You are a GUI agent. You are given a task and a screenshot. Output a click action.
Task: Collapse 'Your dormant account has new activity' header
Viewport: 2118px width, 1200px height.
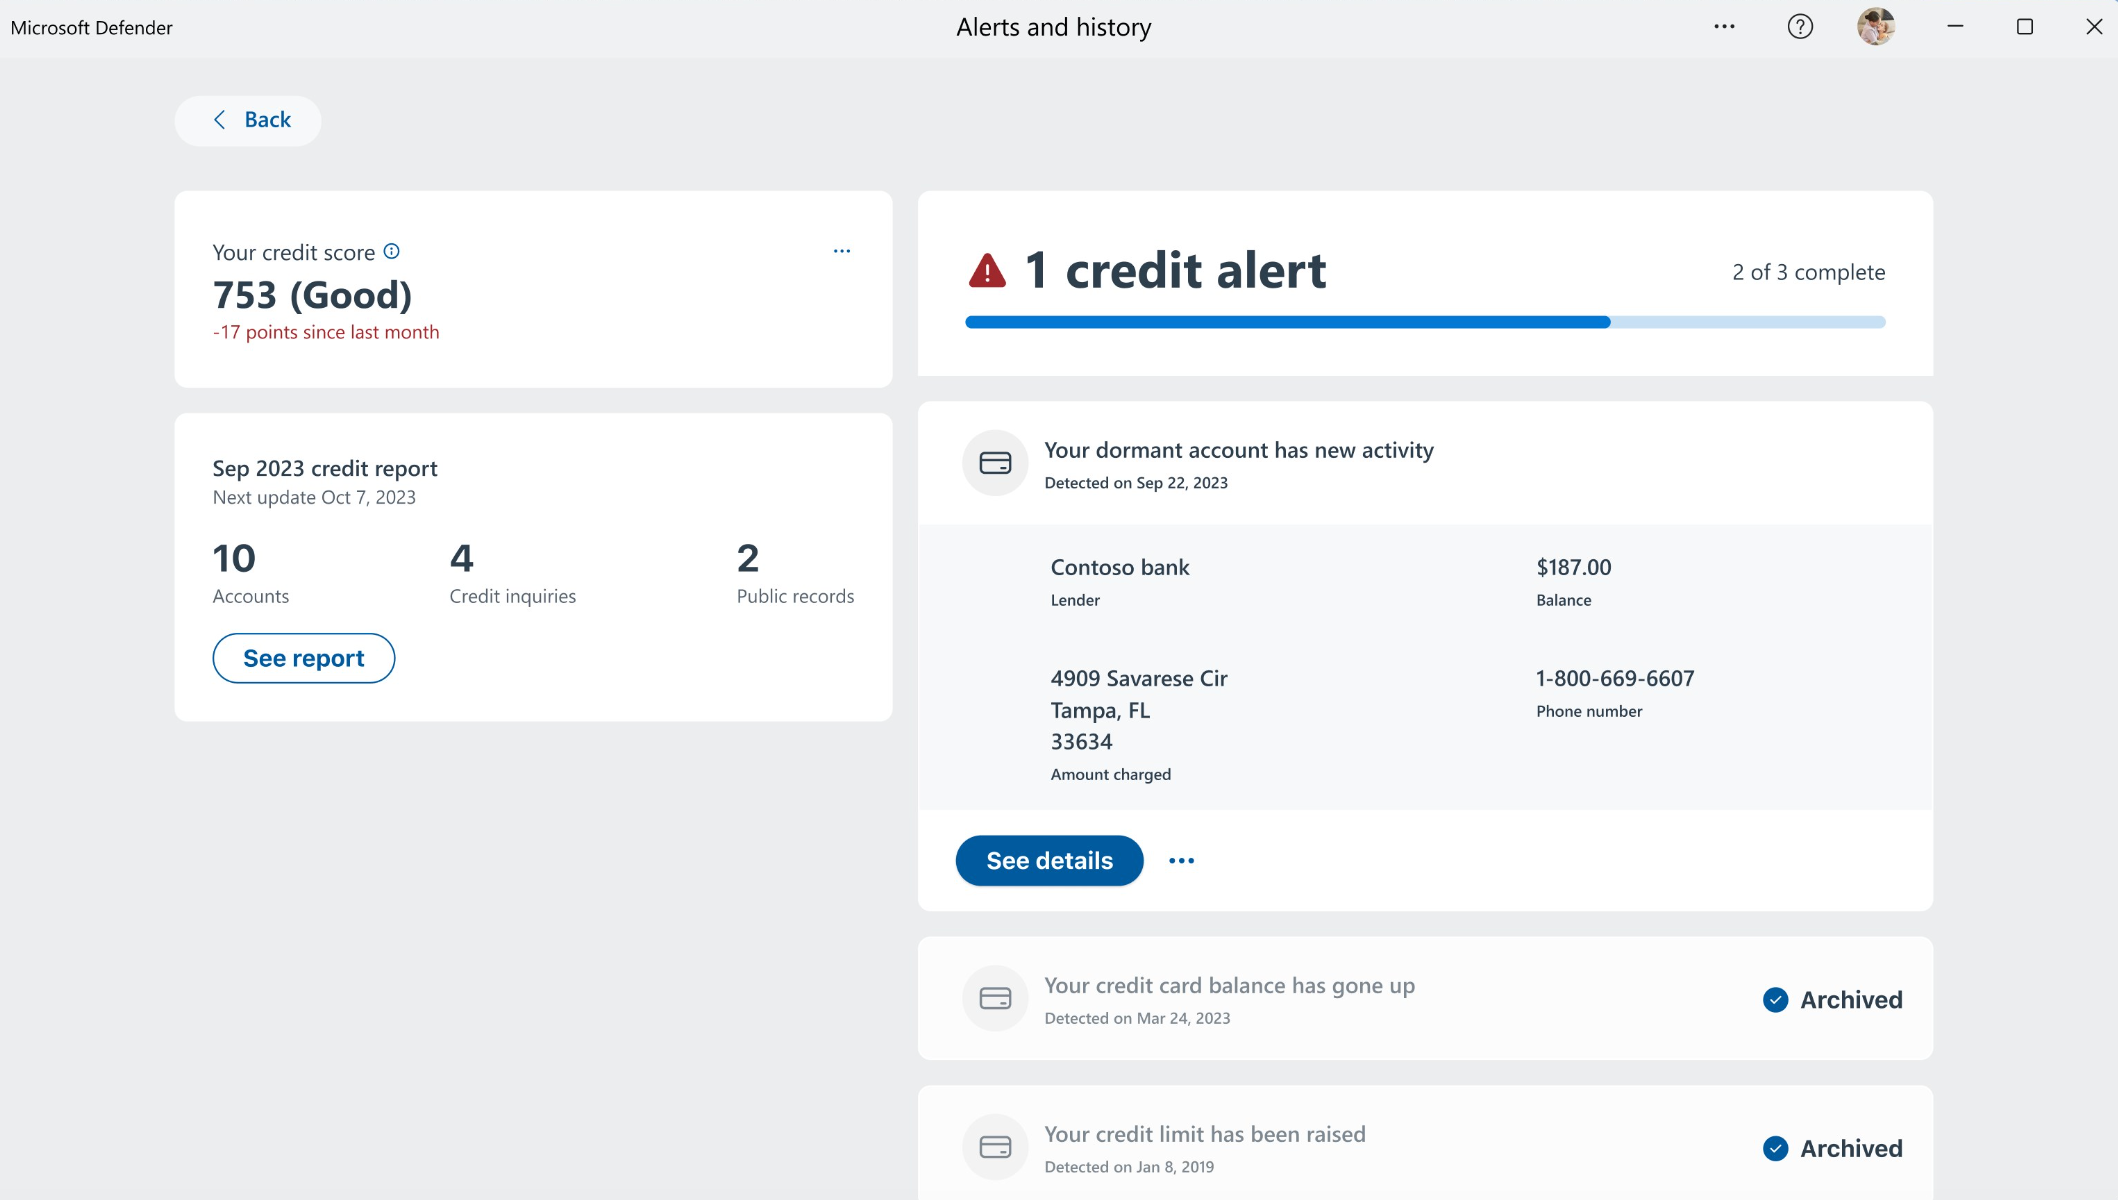[x=1425, y=463]
